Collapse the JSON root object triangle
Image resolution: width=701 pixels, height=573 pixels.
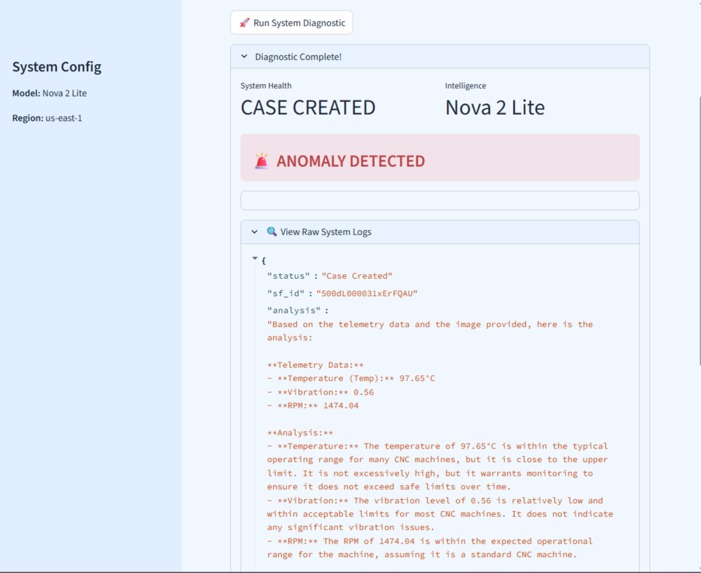tap(255, 258)
